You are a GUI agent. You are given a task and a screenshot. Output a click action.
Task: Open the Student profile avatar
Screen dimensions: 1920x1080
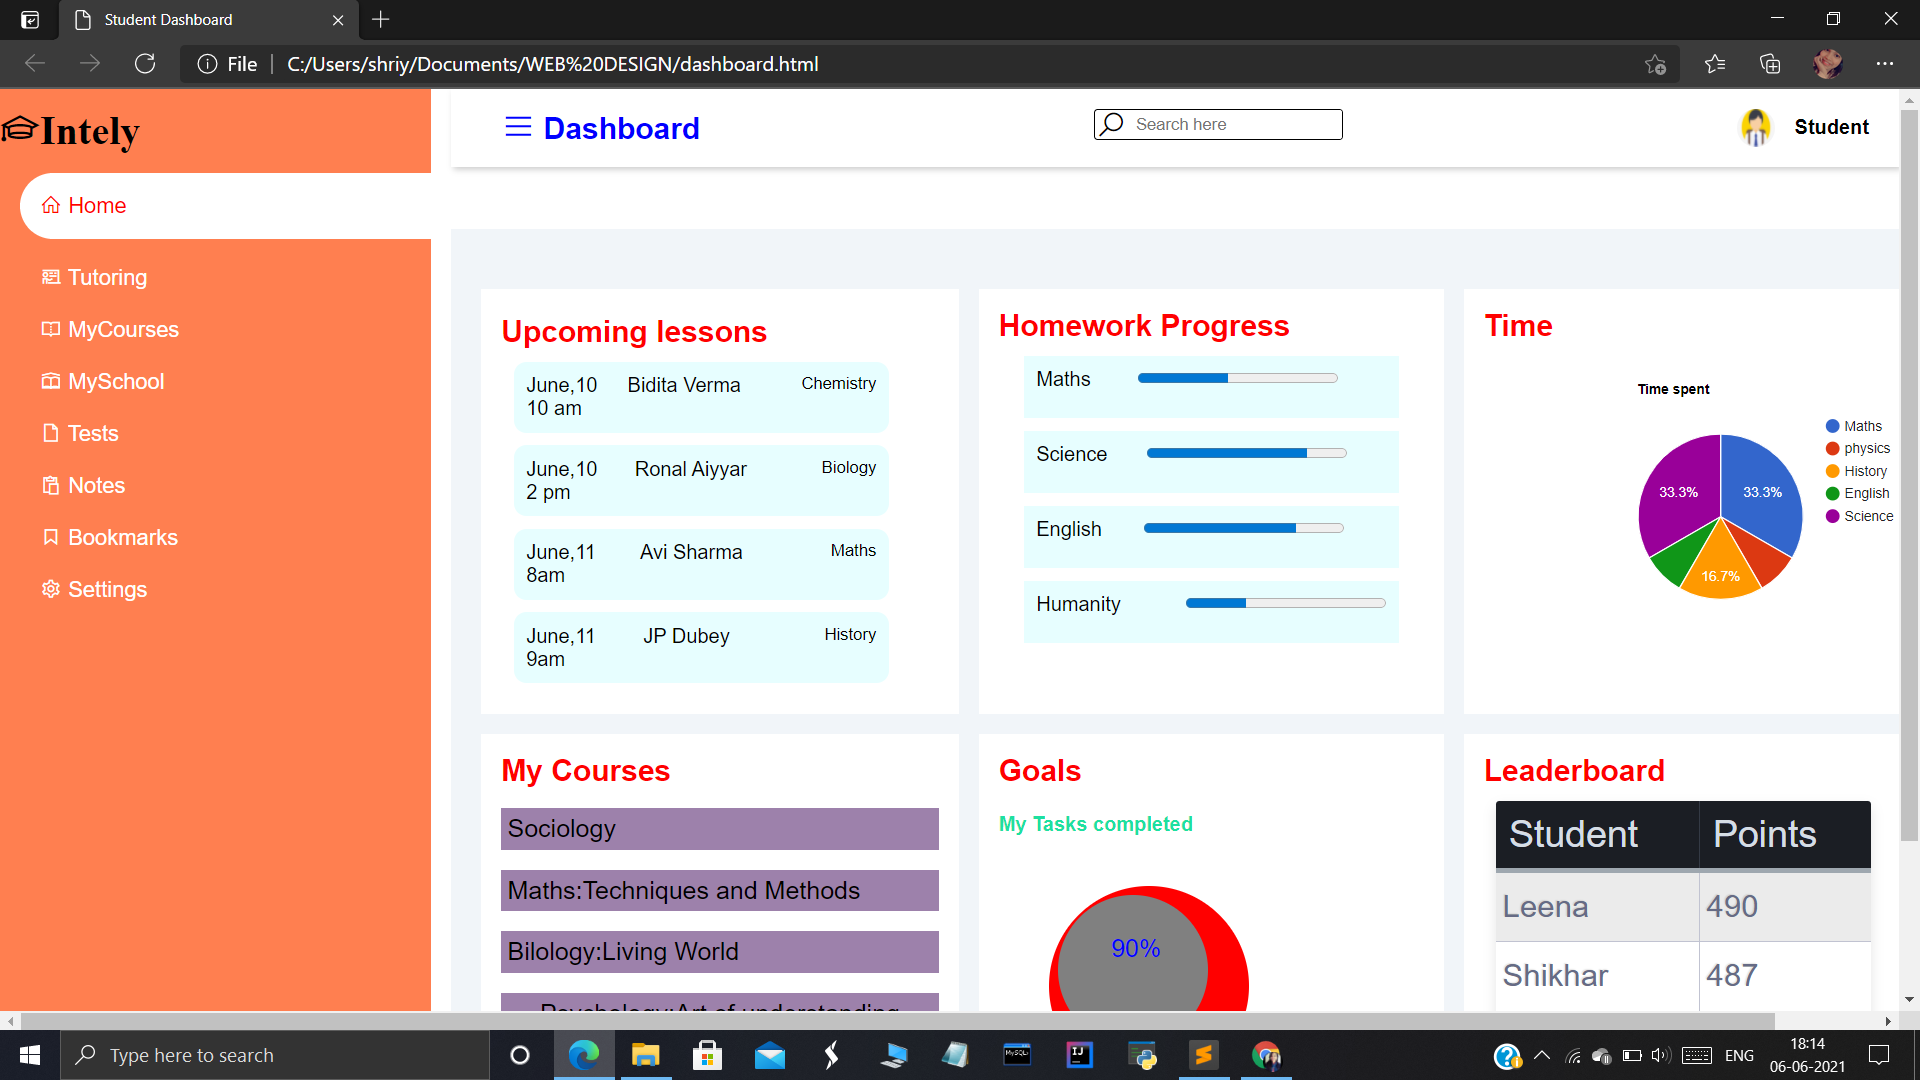[1755, 127]
